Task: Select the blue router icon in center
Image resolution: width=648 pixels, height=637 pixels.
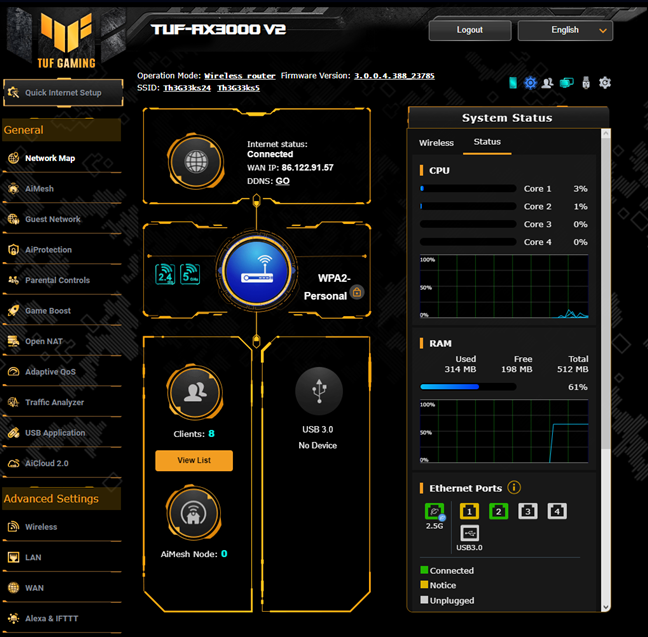Action: pos(257,272)
